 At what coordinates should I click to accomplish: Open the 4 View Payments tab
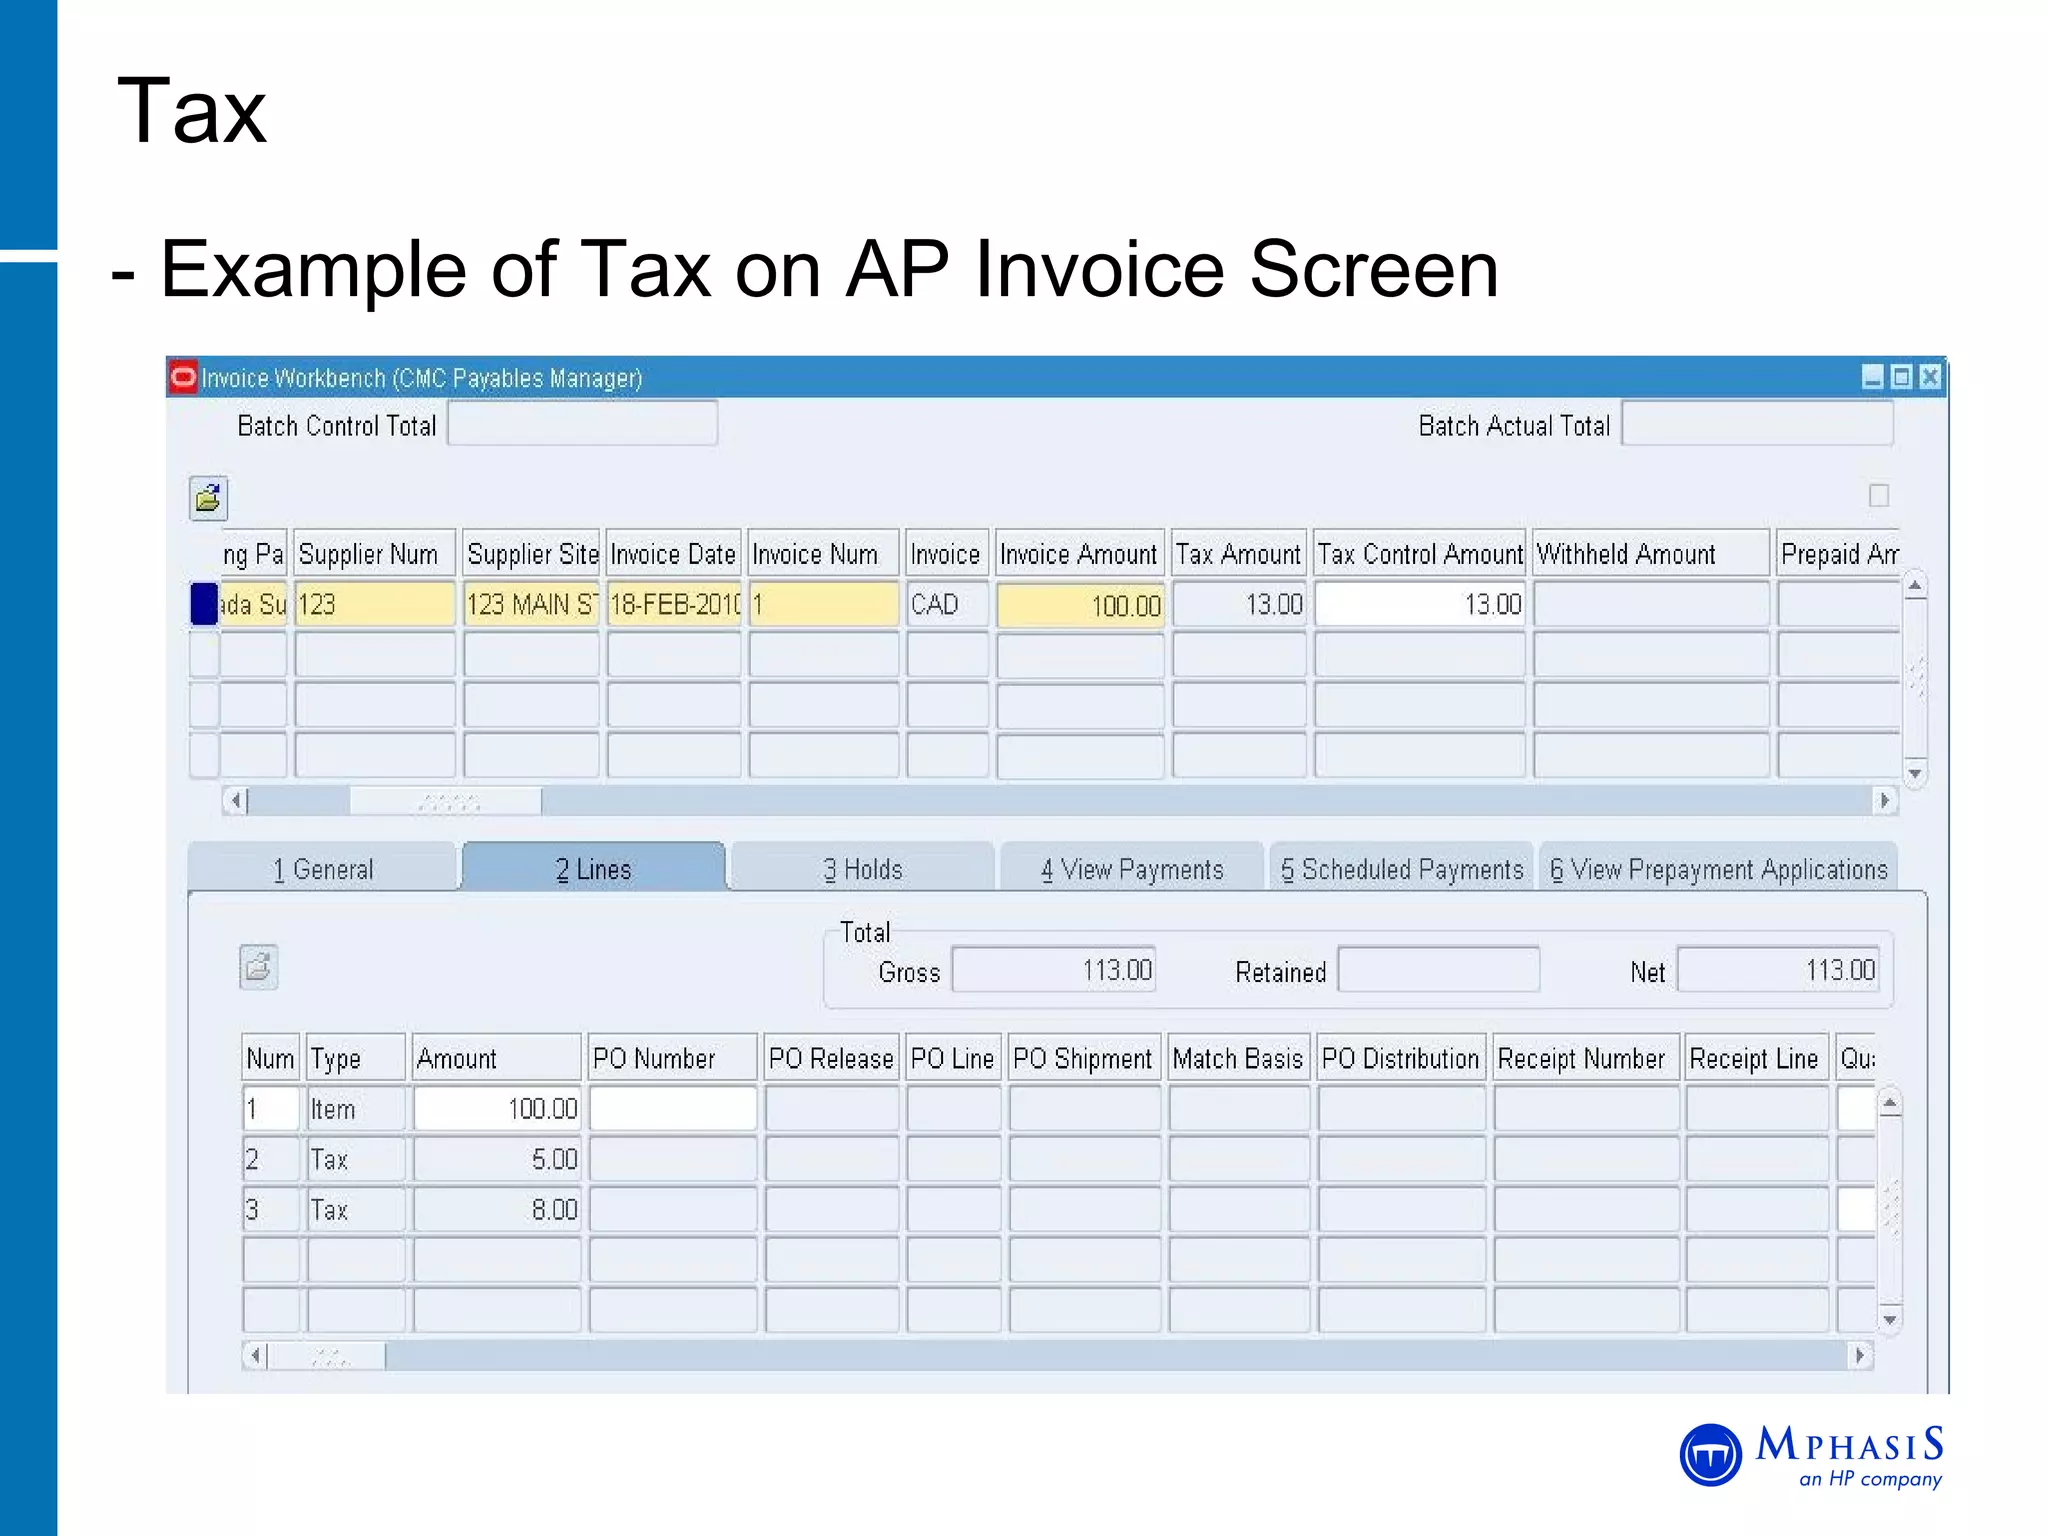click(x=1132, y=868)
